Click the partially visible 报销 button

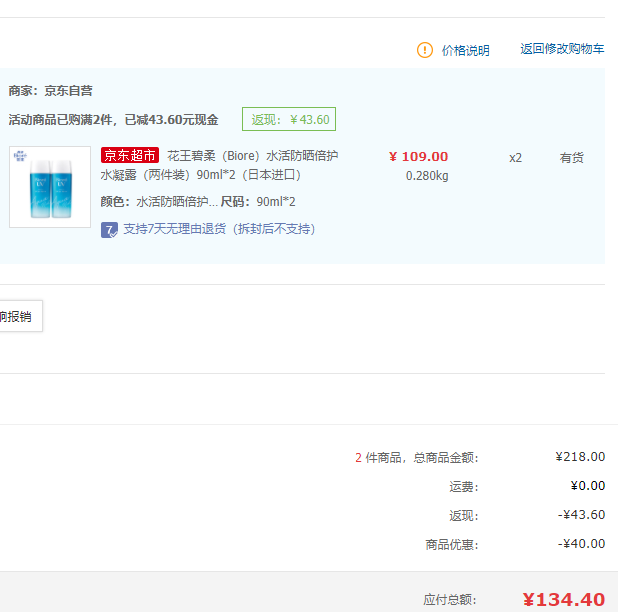coord(20,316)
